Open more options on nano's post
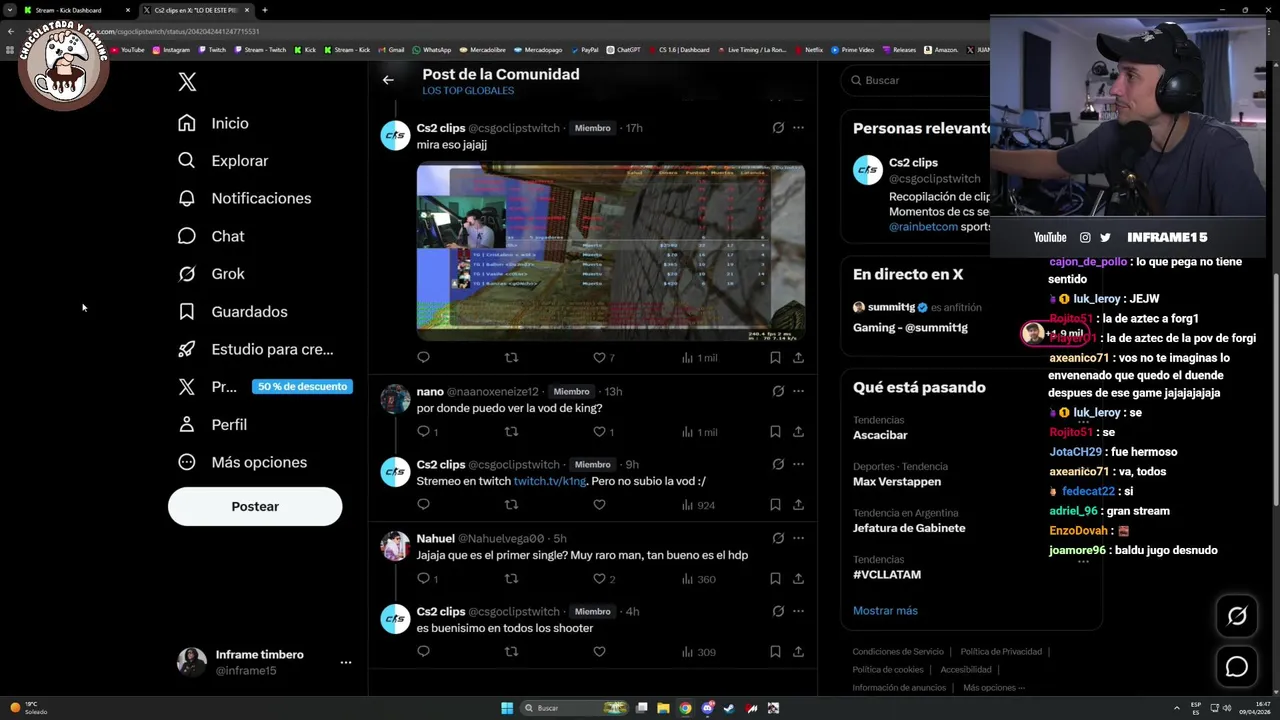 [x=798, y=391]
